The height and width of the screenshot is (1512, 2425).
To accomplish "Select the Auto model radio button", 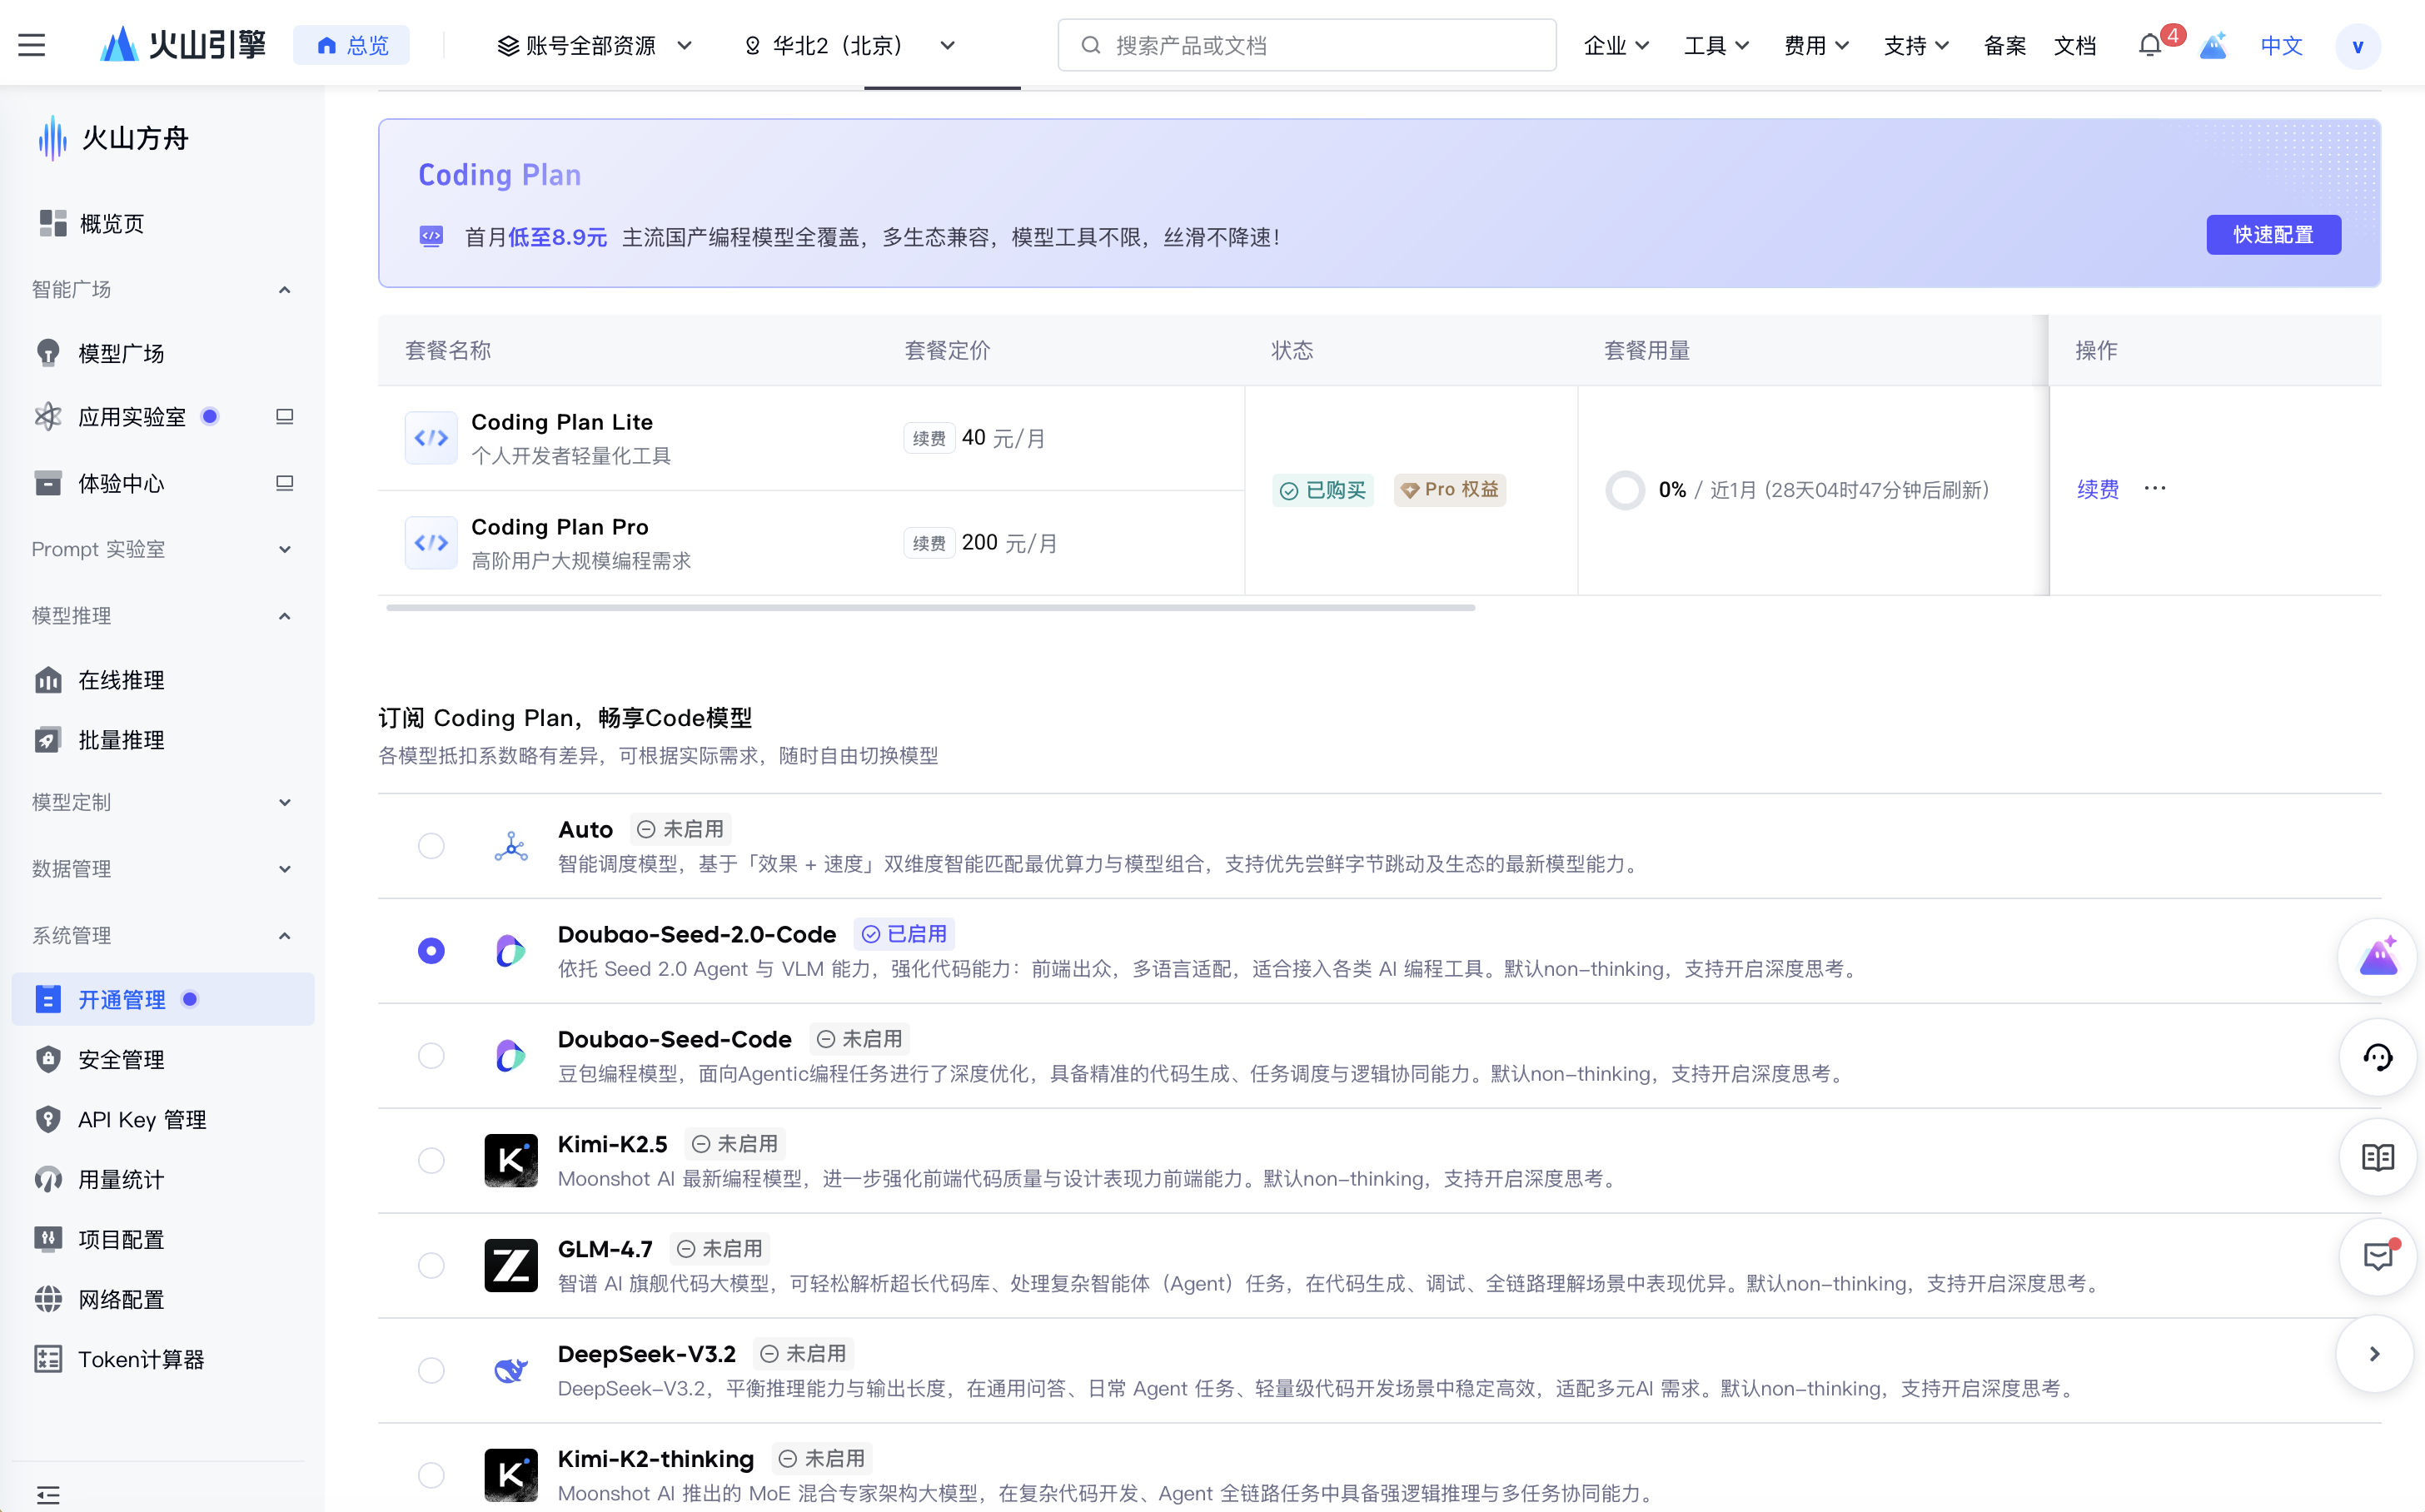I will coord(431,846).
